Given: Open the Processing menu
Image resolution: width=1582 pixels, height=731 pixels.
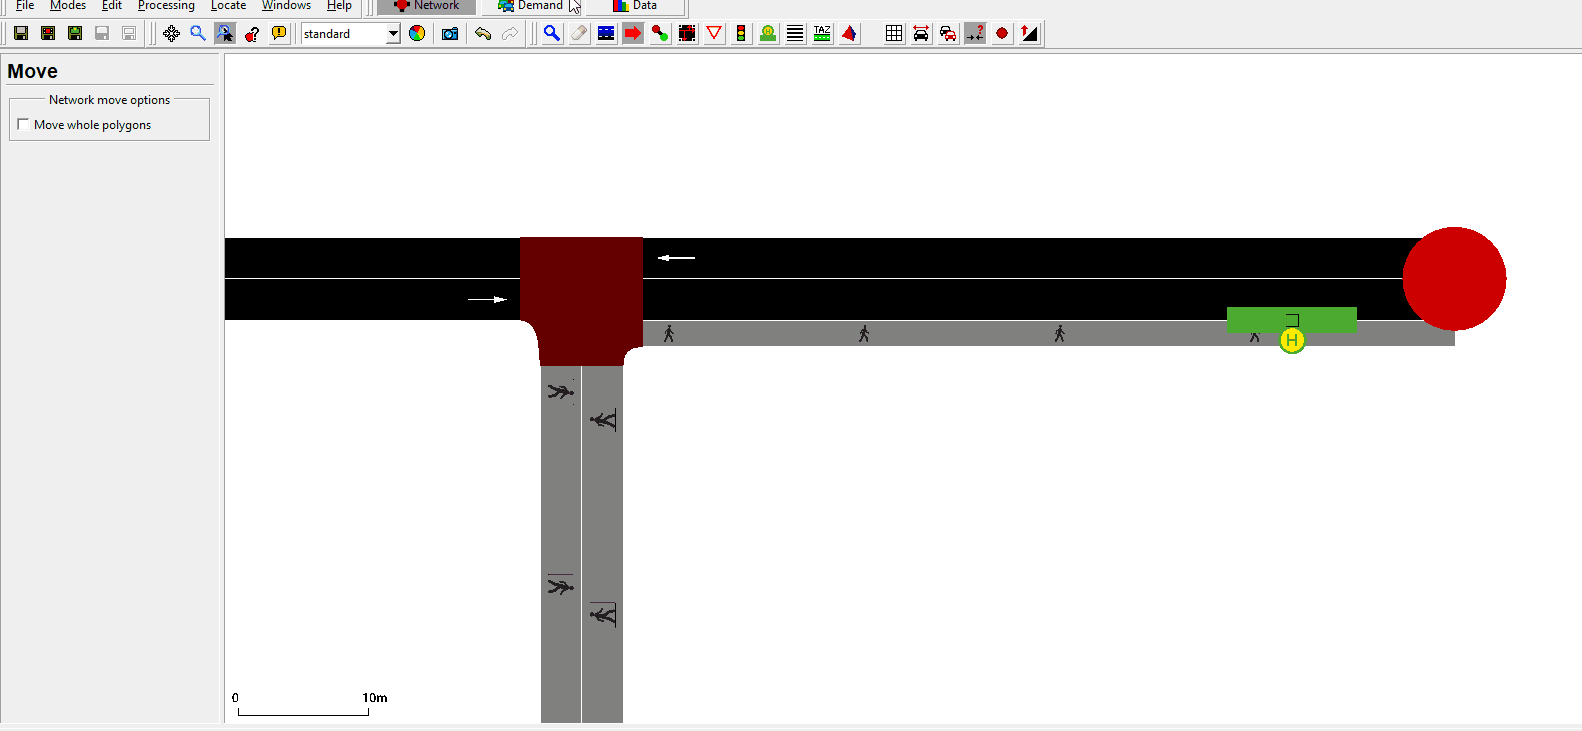Looking at the screenshot, I should click(x=166, y=6).
